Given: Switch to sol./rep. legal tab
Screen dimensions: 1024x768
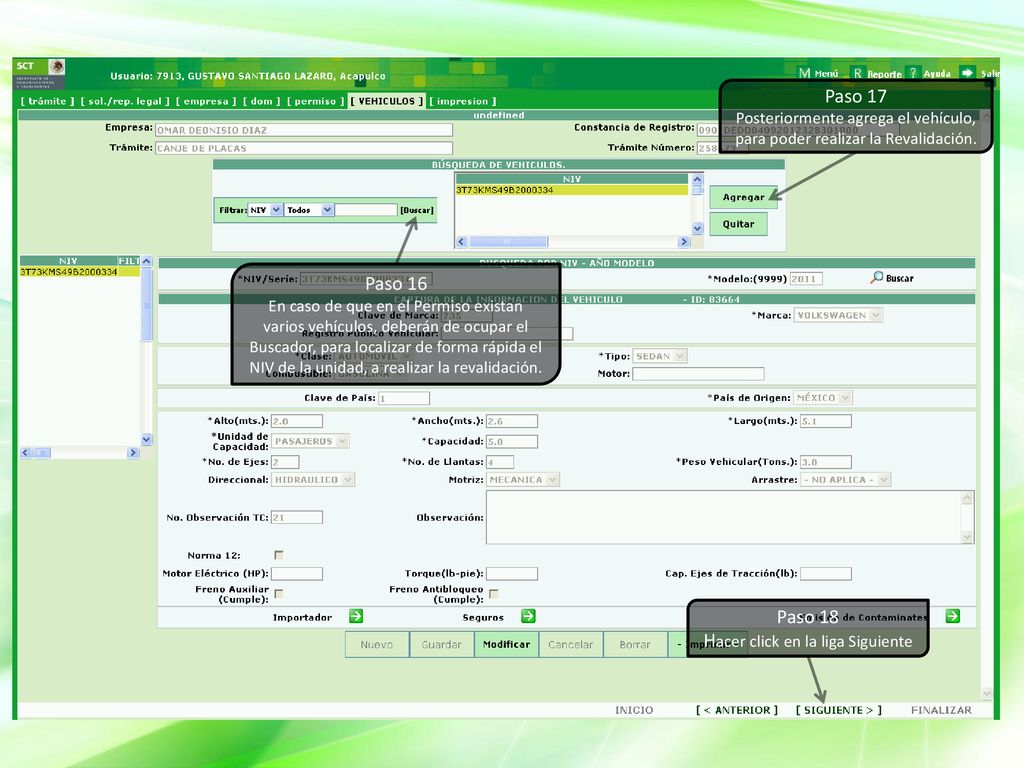Looking at the screenshot, I should click(125, 101).
